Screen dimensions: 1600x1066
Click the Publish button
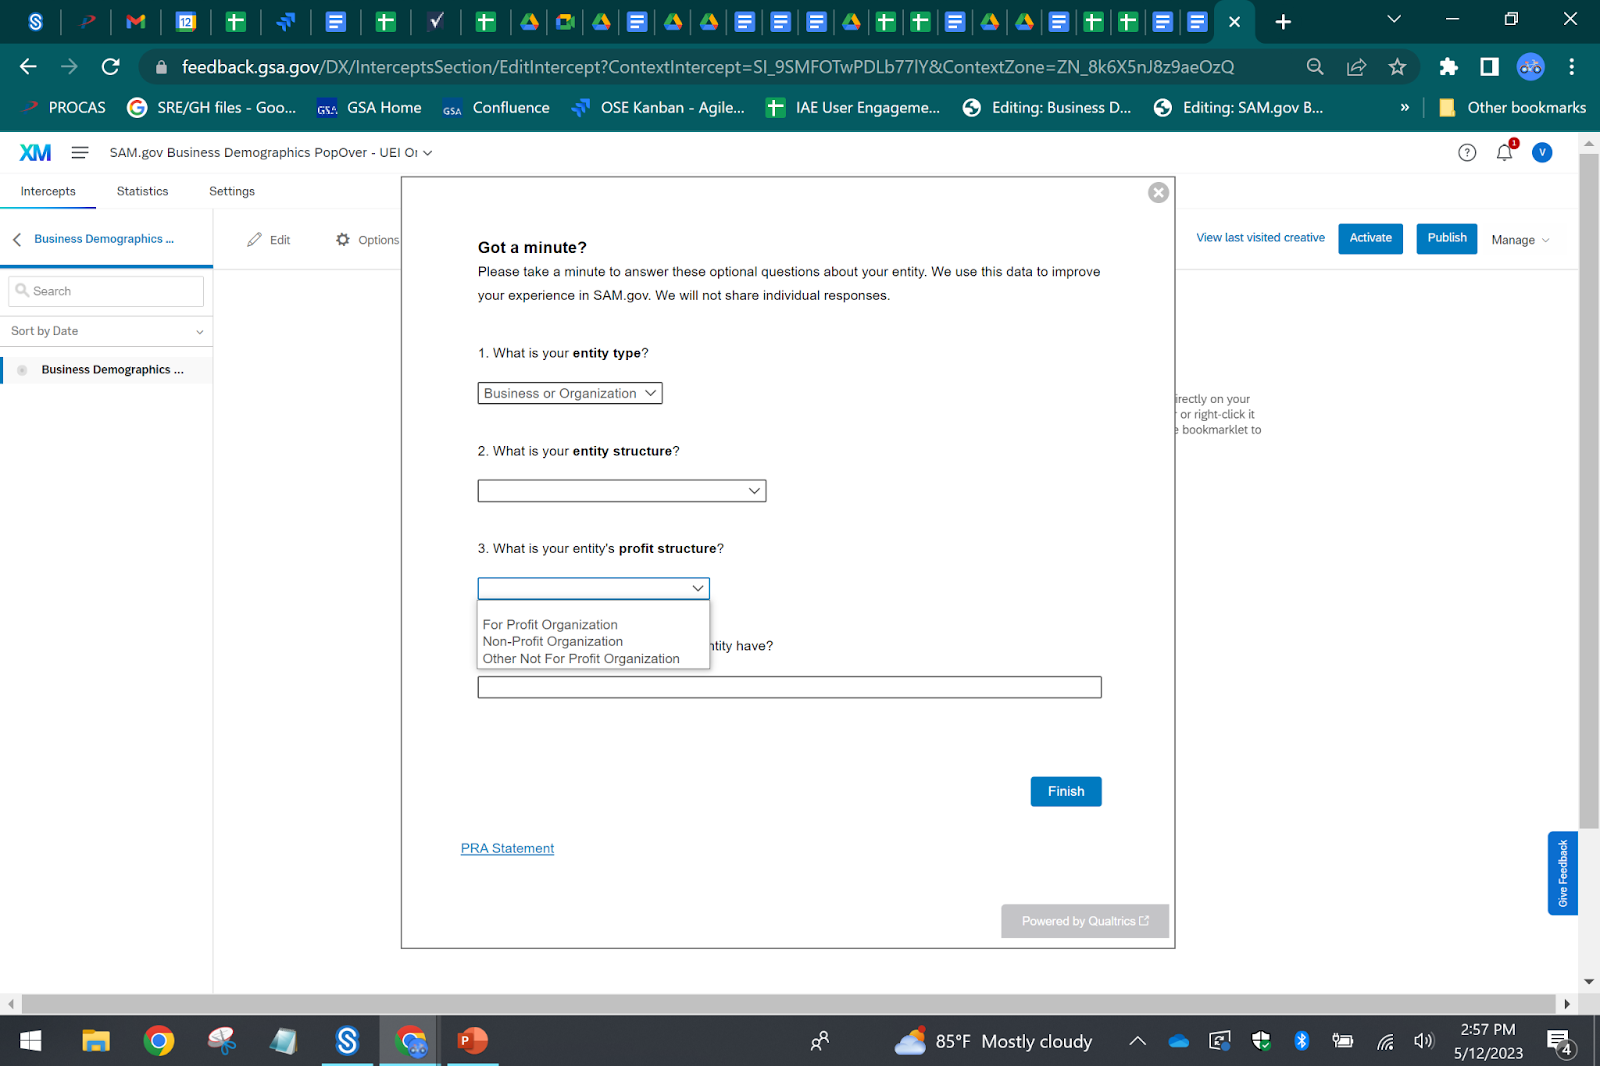point(1446,238)
